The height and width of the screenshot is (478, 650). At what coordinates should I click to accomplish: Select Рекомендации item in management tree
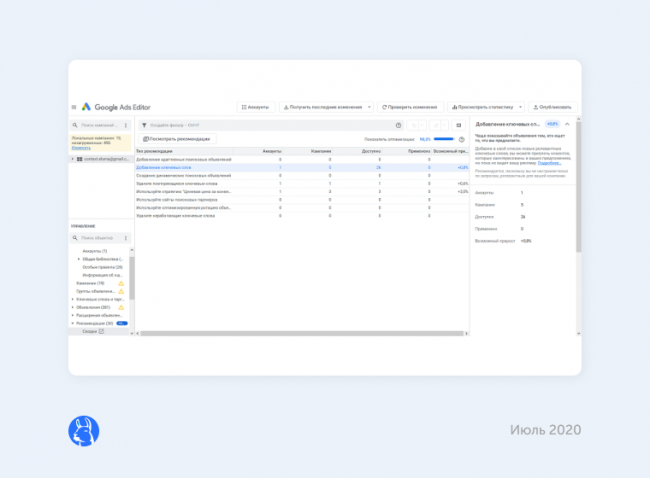(94, 323)
